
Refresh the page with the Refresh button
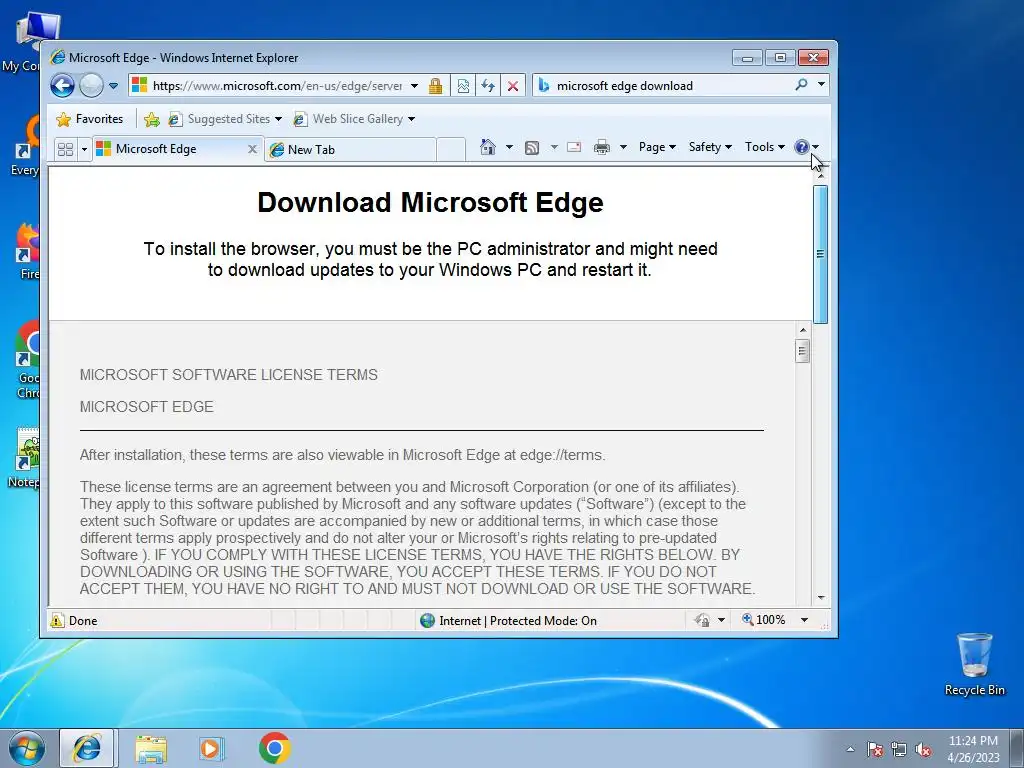488,86
